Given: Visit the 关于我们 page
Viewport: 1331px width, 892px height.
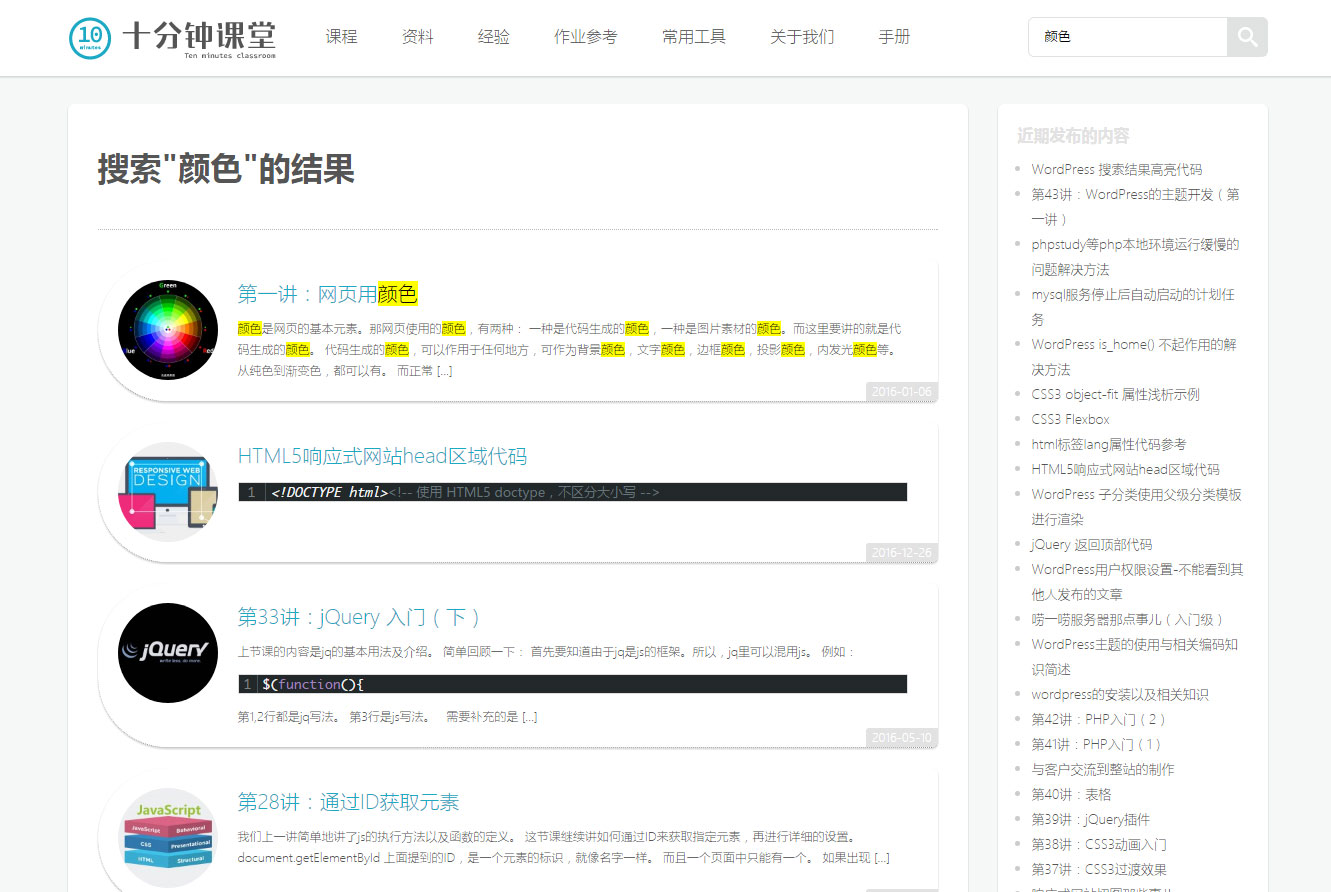Looking at the screenshot, I should tap(802, 37).
